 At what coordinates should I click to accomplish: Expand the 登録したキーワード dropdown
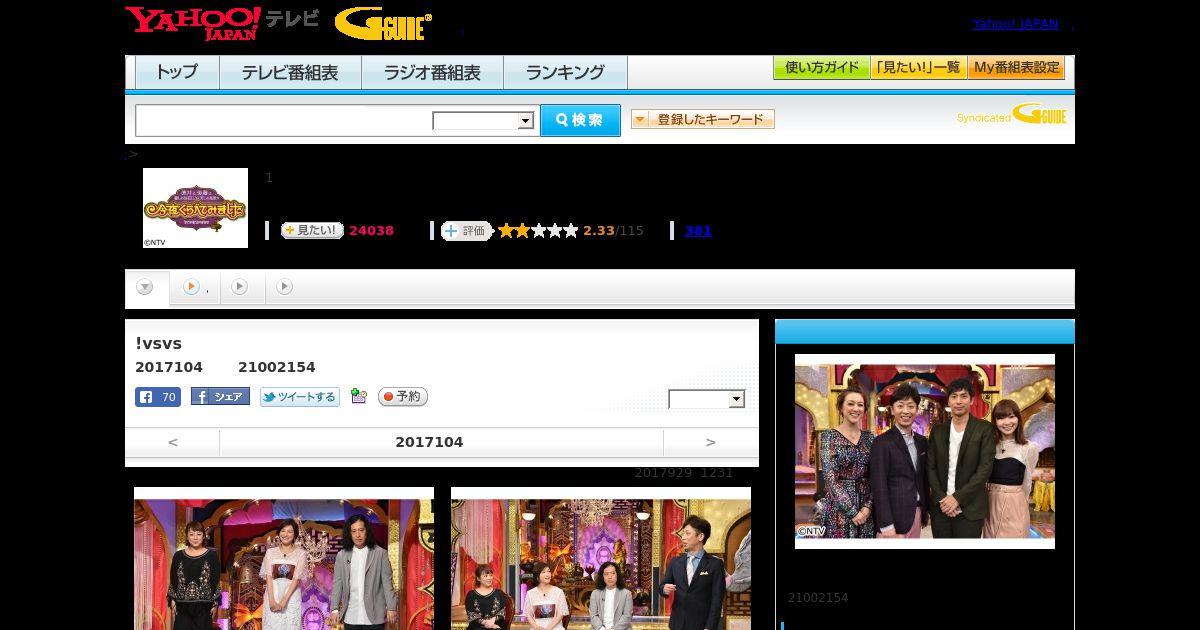(703, 119)
